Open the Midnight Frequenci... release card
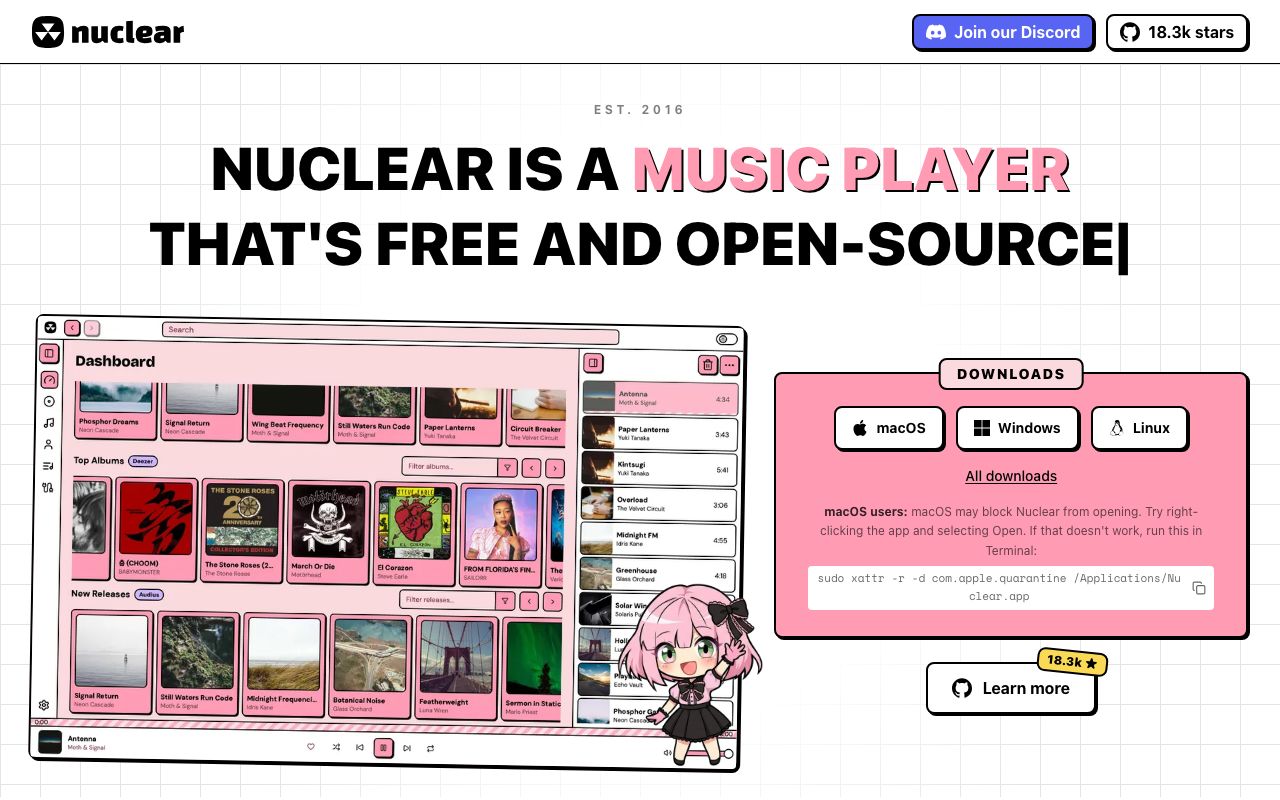1280x800 pixels. tap(284, 666)
